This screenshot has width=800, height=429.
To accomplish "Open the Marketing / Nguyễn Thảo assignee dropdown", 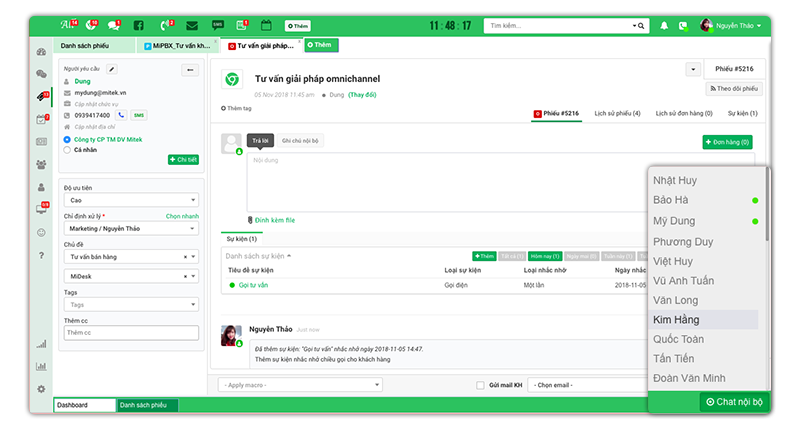I will coord(131,229).
